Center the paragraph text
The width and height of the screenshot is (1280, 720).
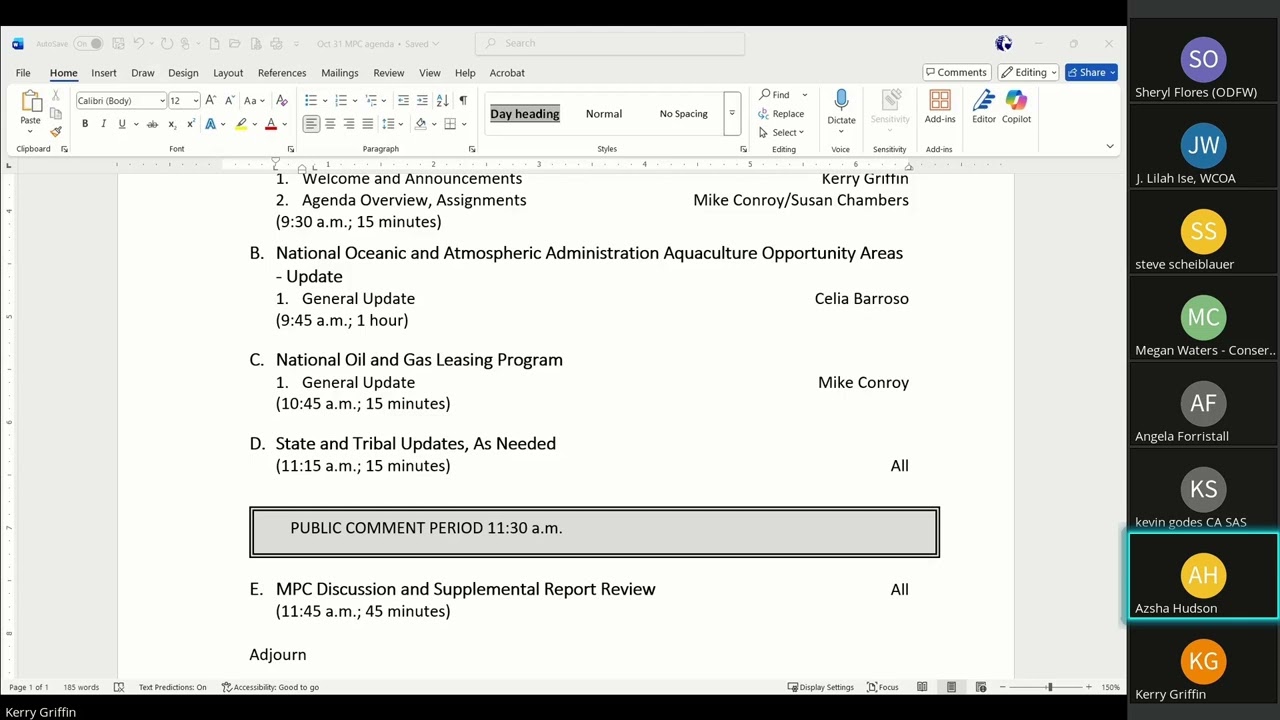coord(330,124)
